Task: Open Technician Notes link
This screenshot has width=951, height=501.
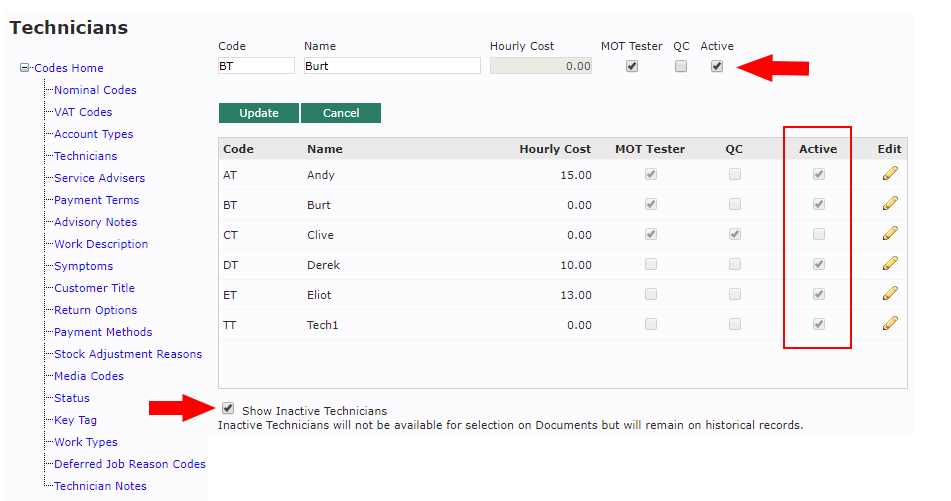Action: click(100, 486)
